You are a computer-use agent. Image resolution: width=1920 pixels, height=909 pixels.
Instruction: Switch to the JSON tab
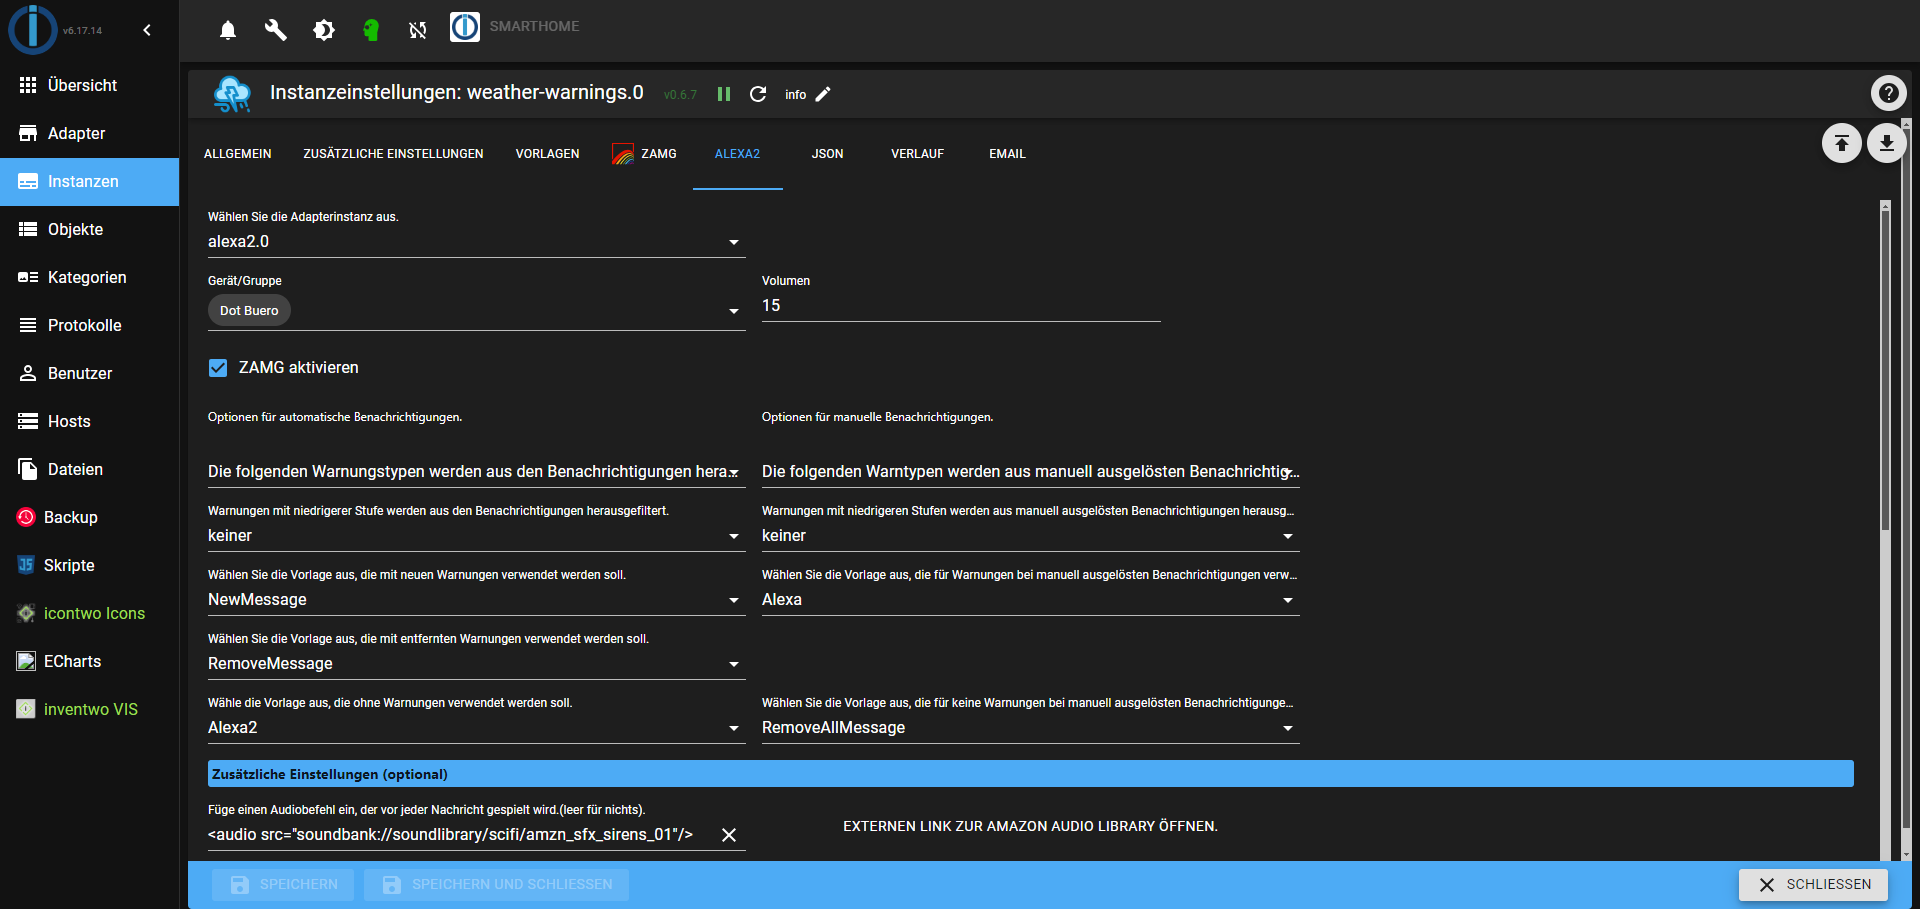(827, 154)
